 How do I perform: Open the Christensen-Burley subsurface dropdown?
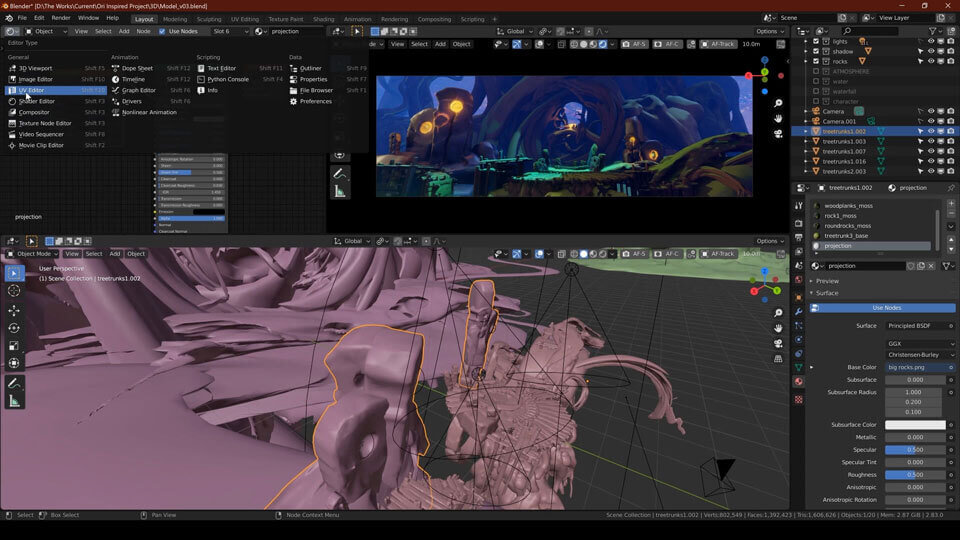[921, 354]
